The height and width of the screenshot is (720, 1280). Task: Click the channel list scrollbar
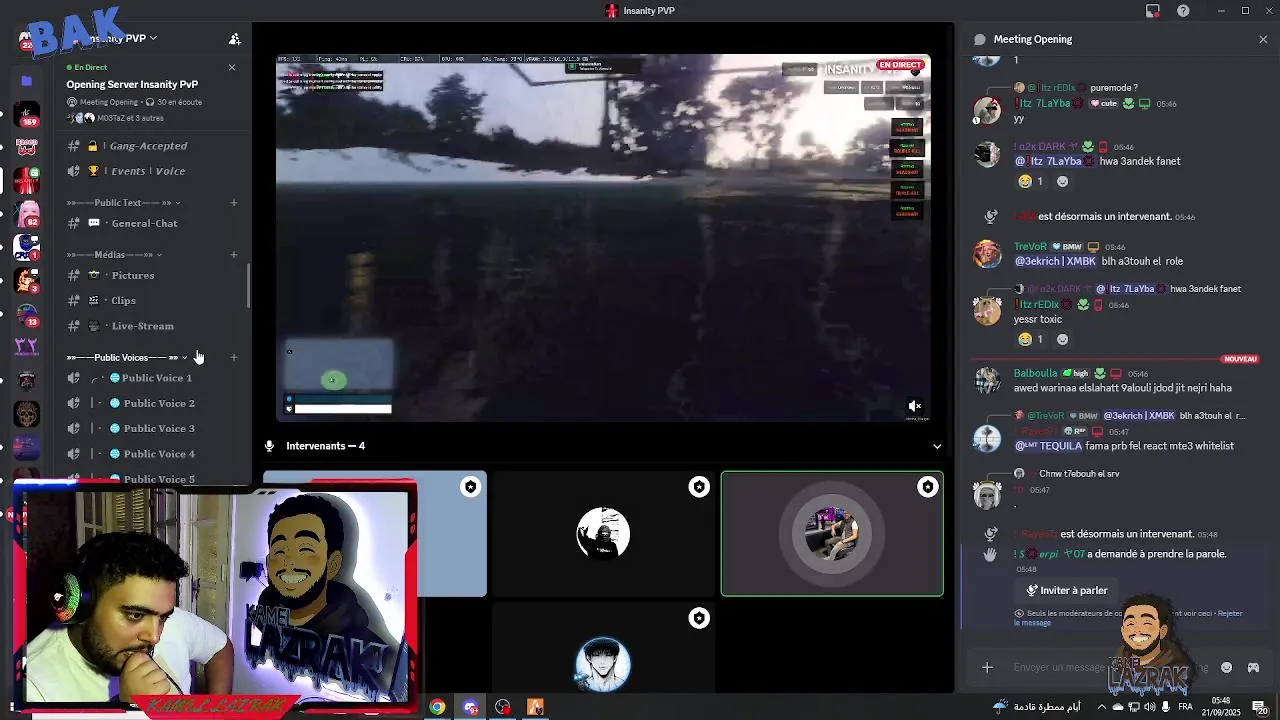point(249,286)
